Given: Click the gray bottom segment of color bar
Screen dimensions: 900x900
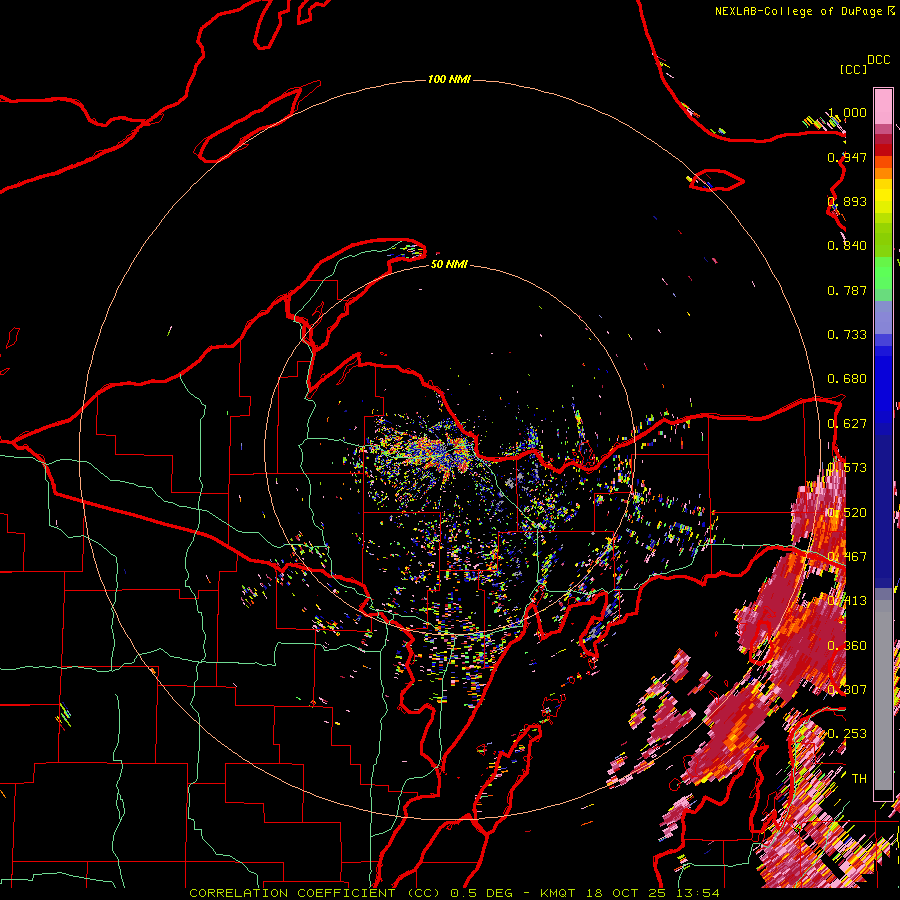Looking at the screenshot, I should pyautogui.click(x=883, y=695).
